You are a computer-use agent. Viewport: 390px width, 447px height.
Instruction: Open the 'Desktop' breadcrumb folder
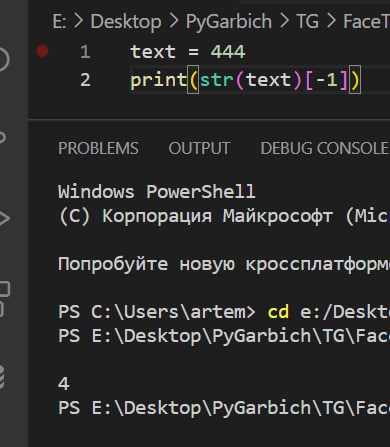[x=126, y=22]
